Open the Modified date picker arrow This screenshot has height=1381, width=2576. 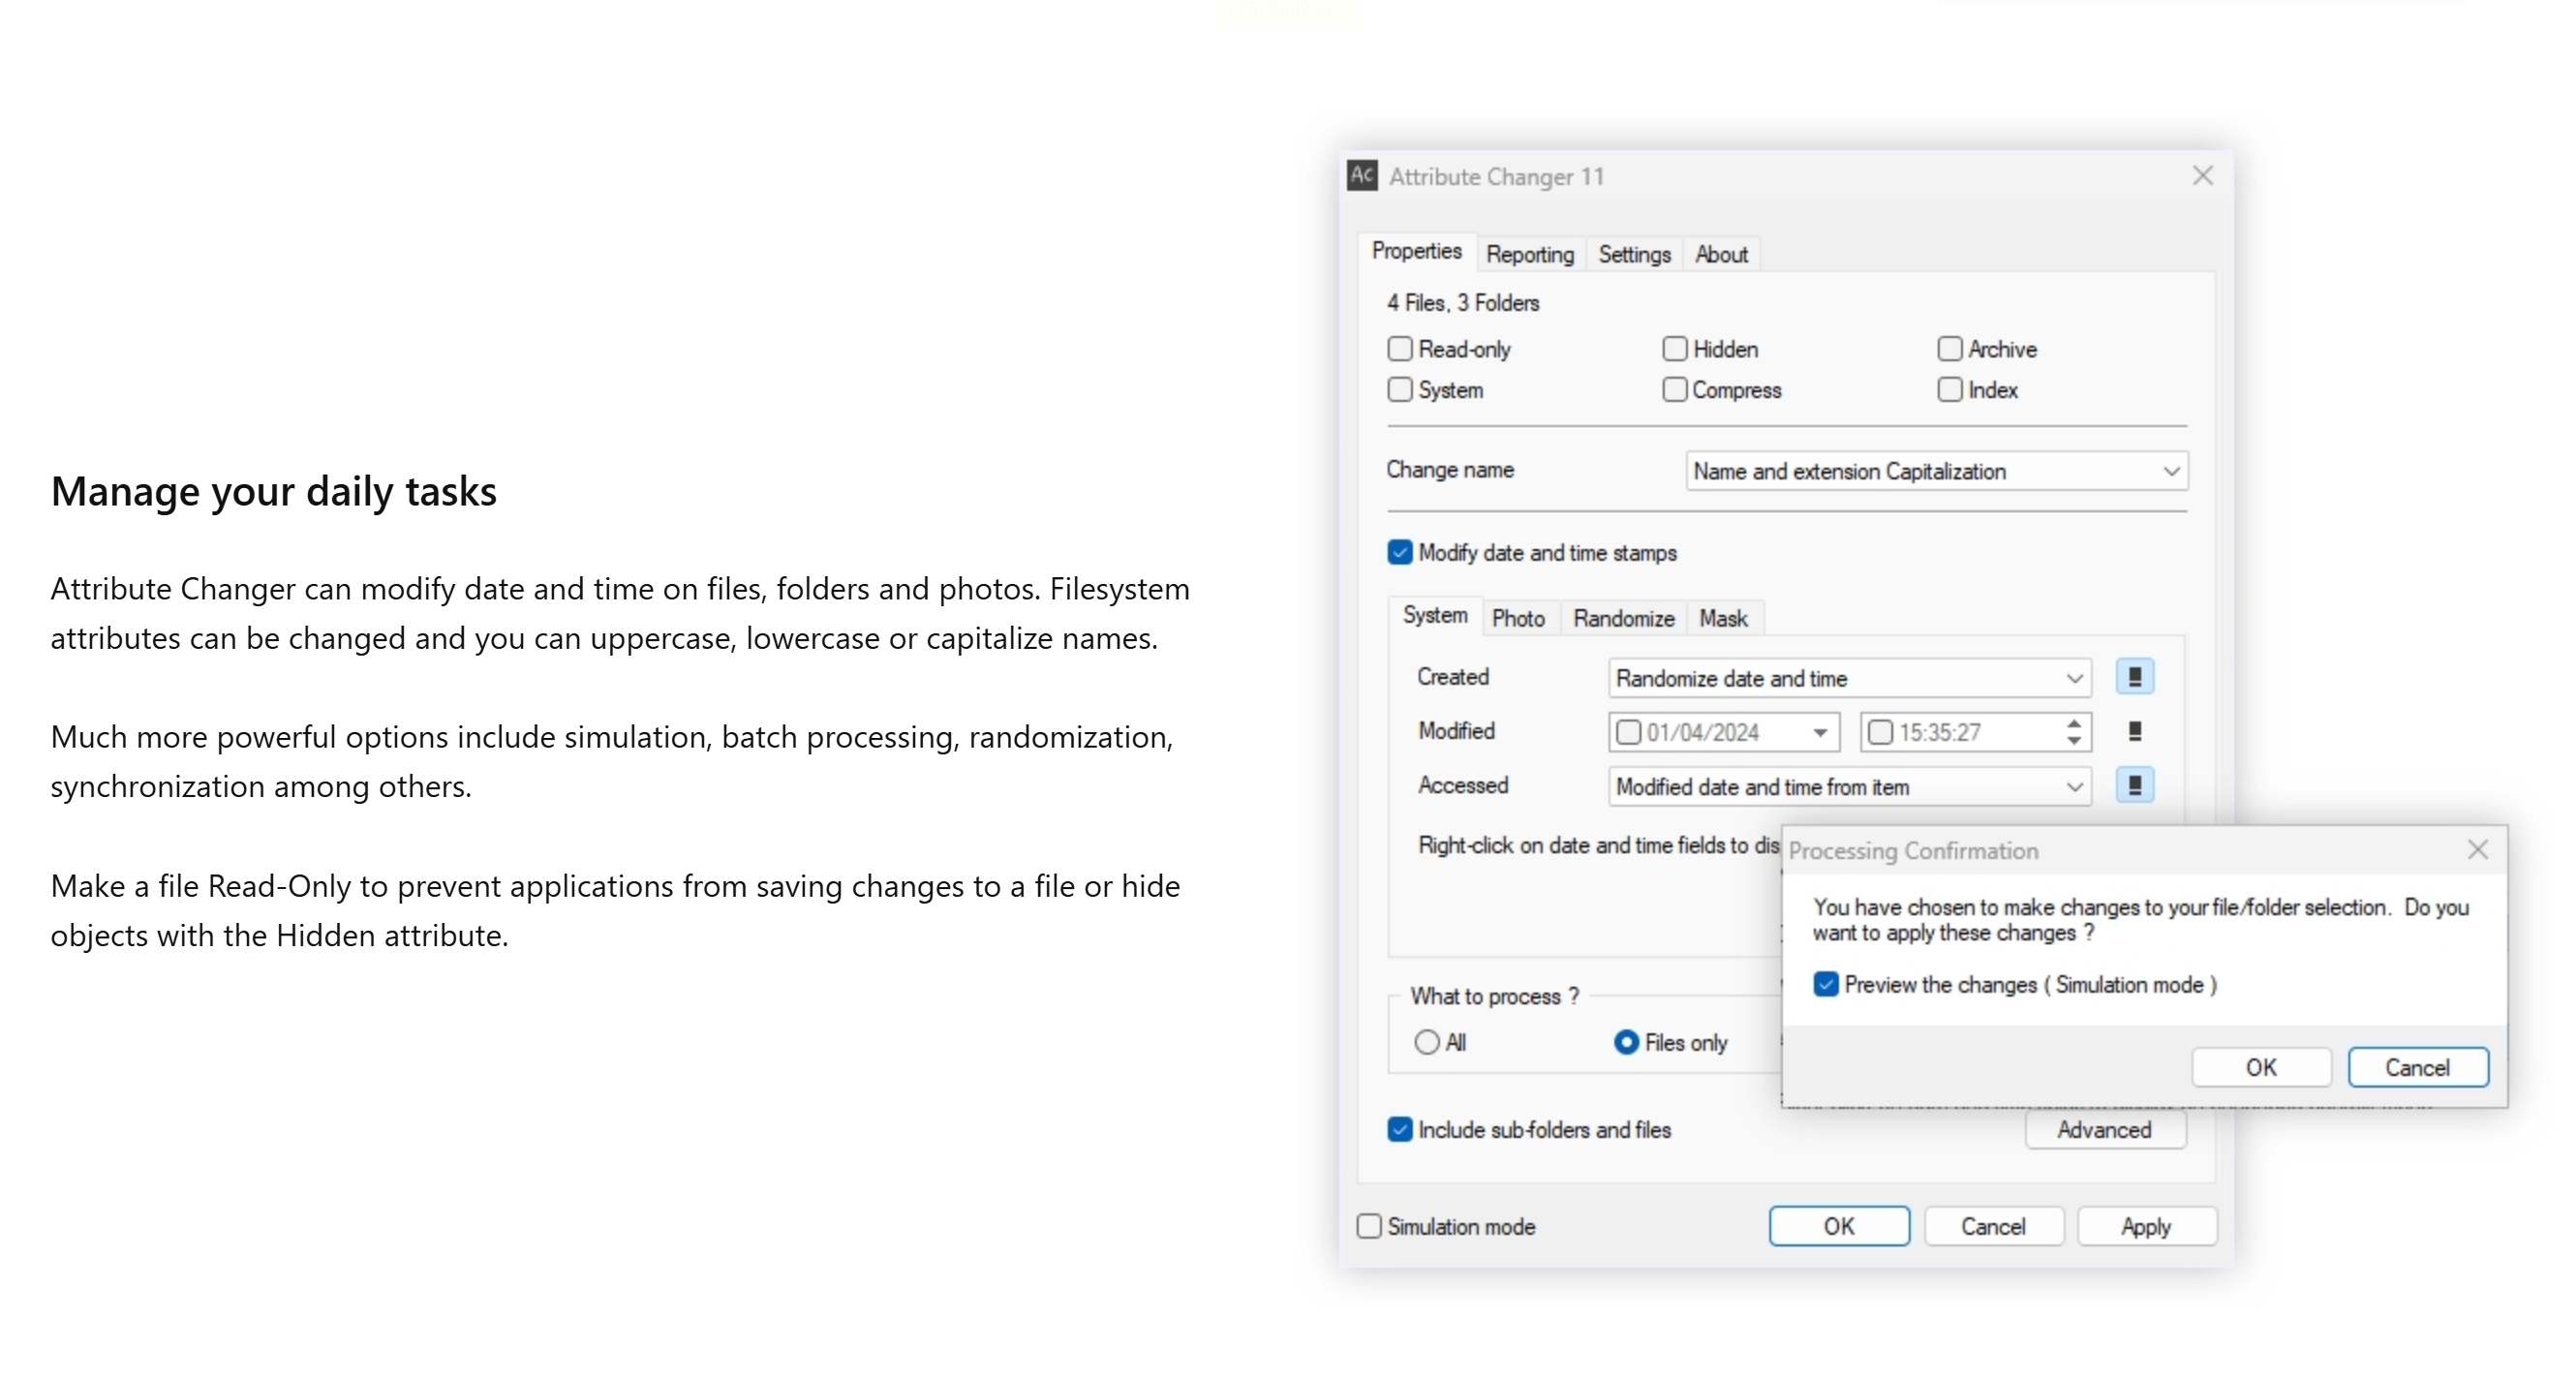click(1820, 733)
